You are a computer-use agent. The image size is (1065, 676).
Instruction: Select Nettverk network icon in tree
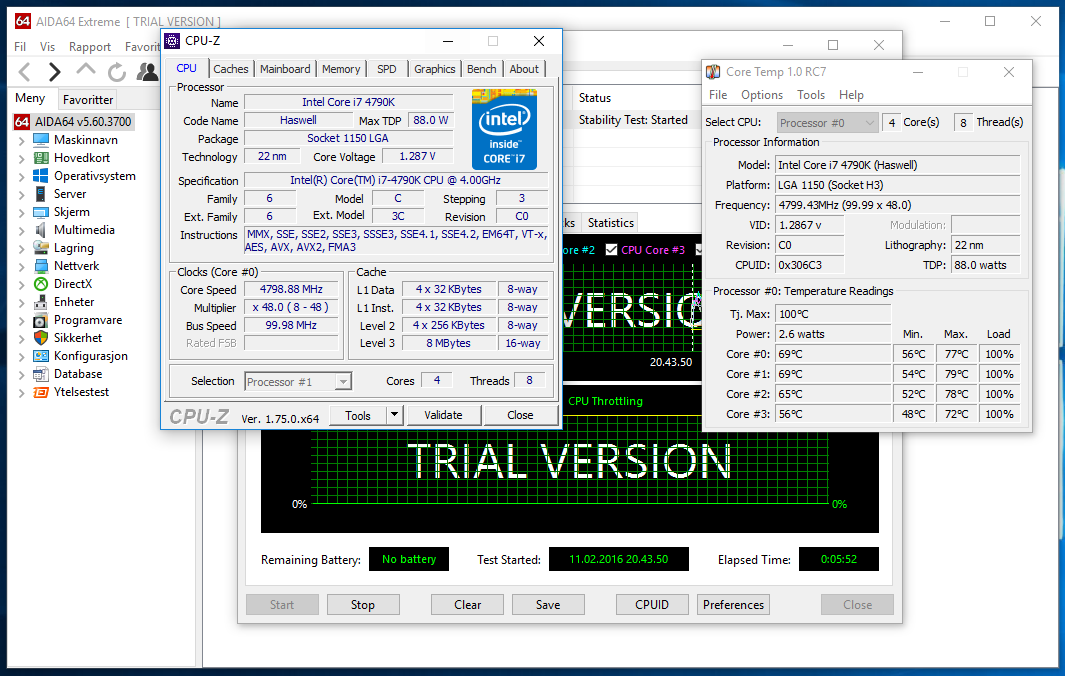(41, 266)
